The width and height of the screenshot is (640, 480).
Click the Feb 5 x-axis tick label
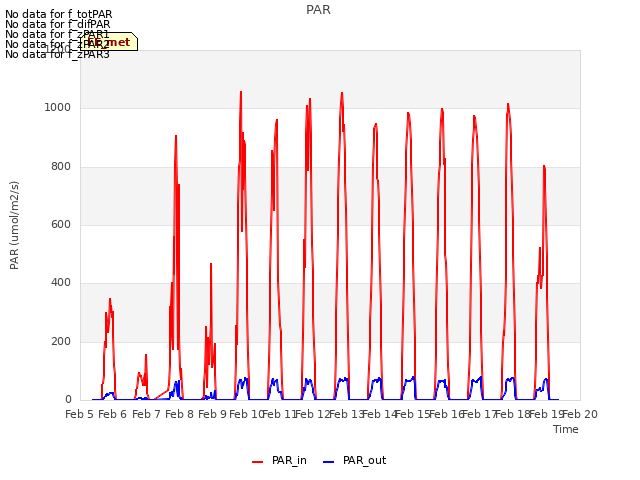pos(80,415)
